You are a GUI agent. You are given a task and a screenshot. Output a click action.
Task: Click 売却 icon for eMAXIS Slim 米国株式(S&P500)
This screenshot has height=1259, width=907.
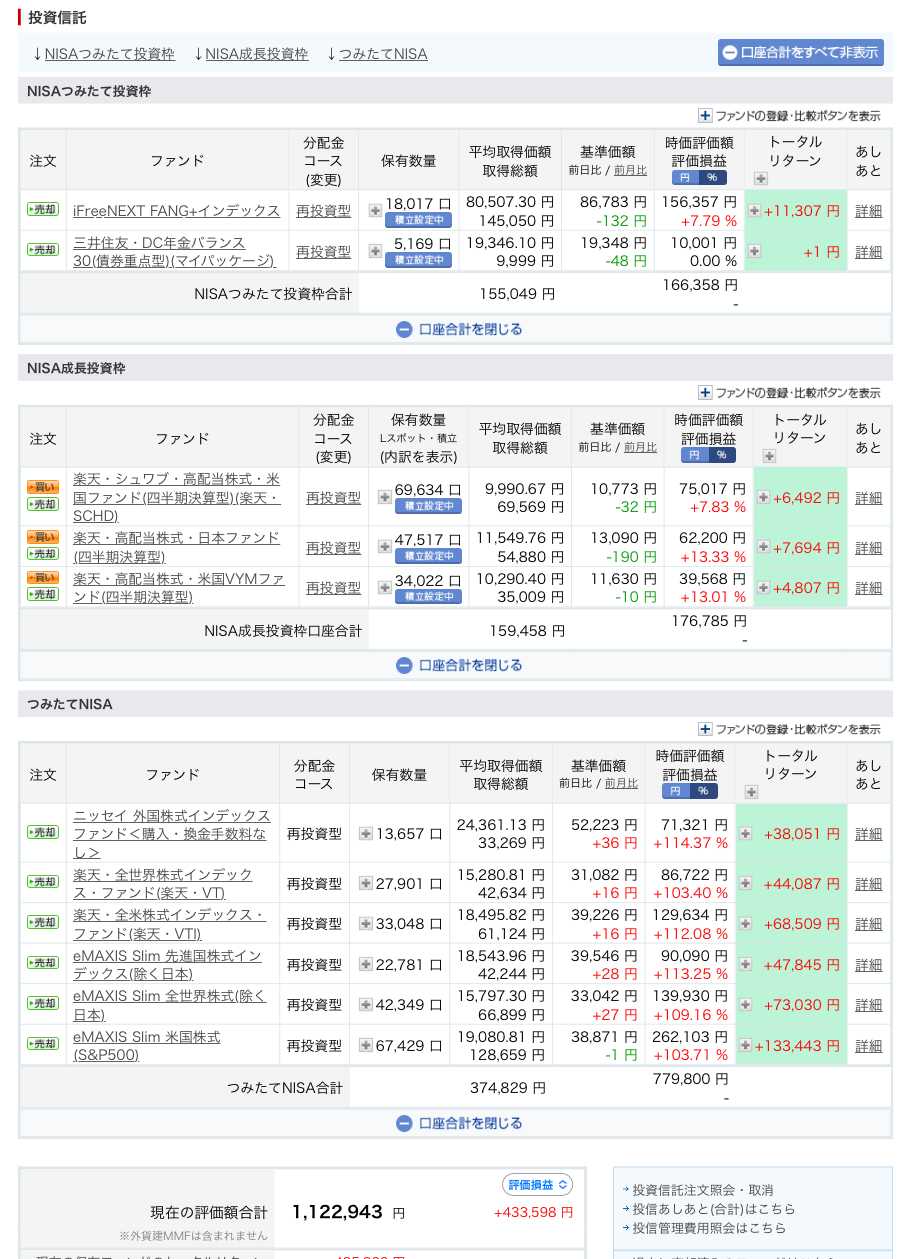pyautogui.click(x=43, y=1044)
